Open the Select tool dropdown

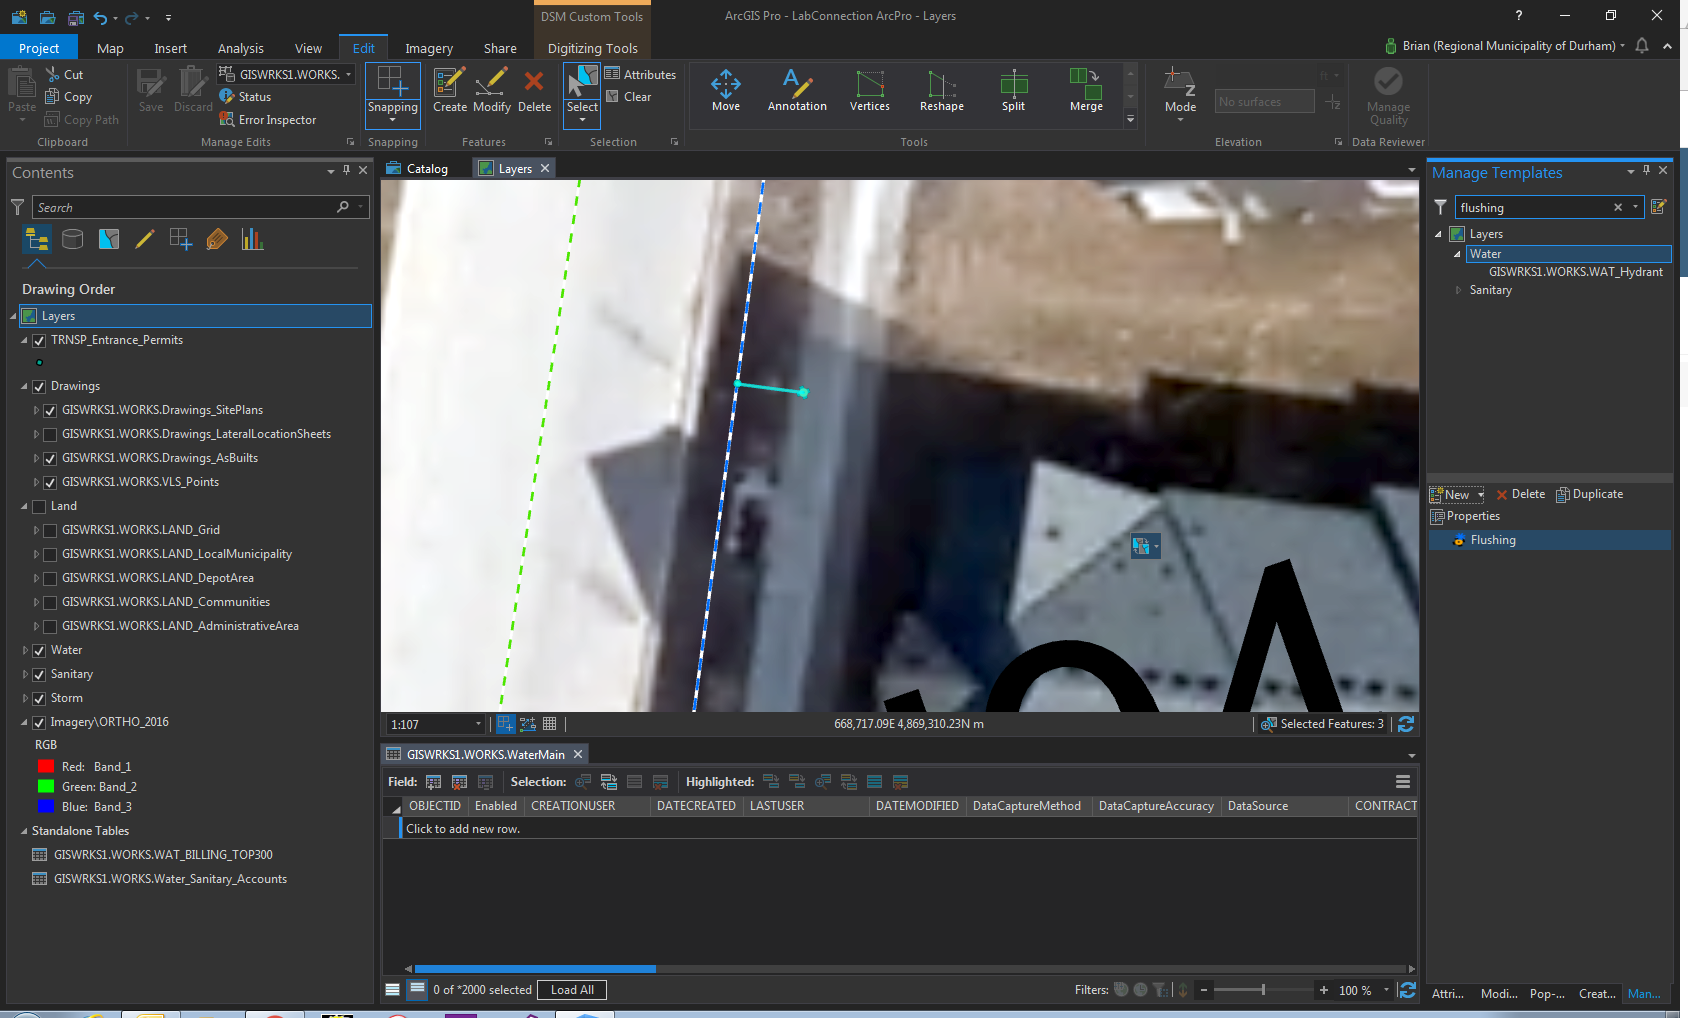click(x=582, y=120)
